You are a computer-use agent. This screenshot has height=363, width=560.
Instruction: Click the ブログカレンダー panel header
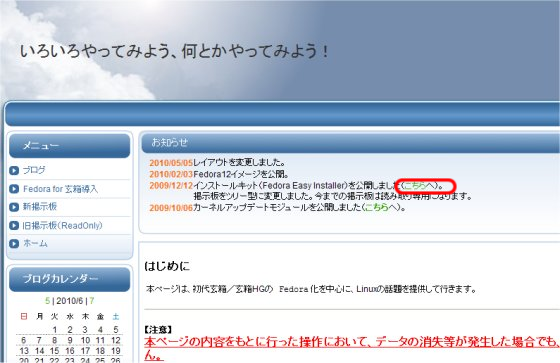(70, 279)
